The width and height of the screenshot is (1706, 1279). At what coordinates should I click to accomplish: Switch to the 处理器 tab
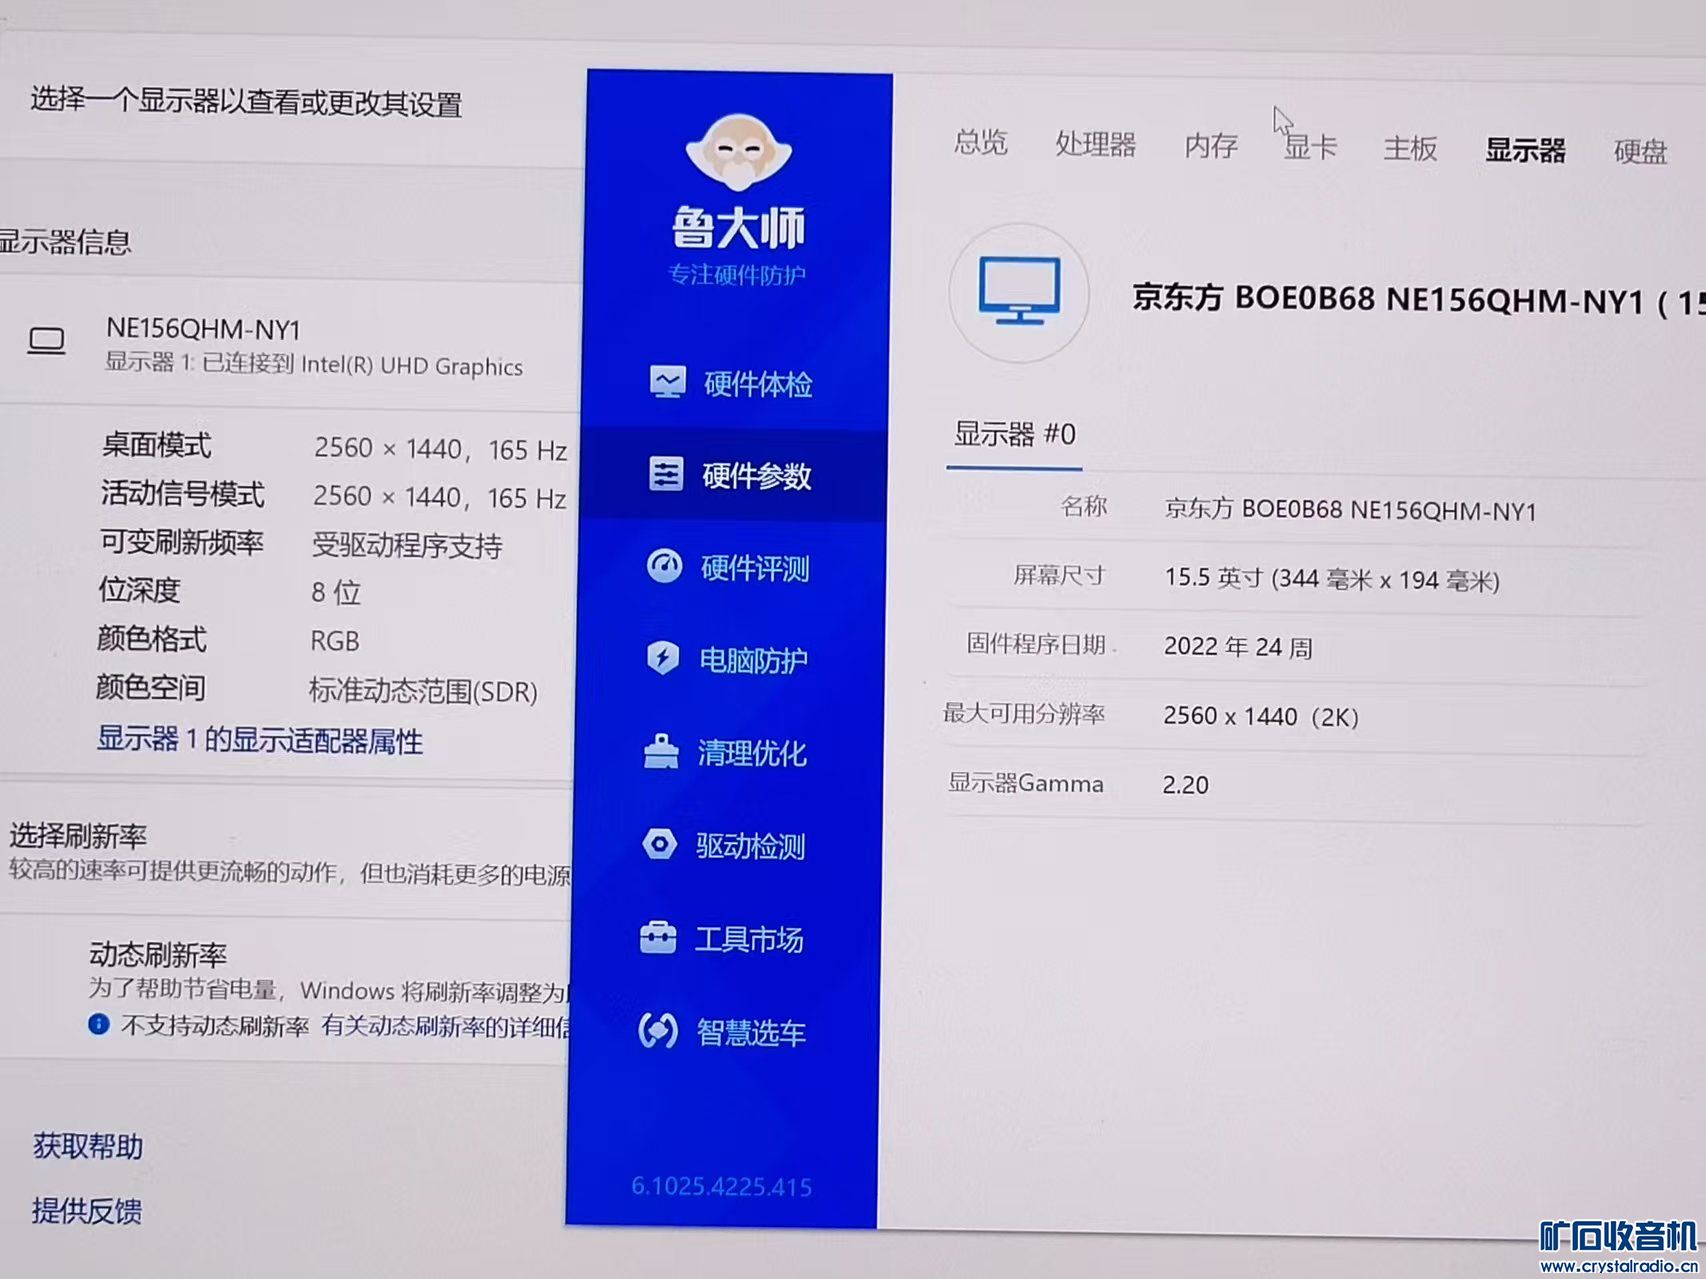click(1096, 144)
